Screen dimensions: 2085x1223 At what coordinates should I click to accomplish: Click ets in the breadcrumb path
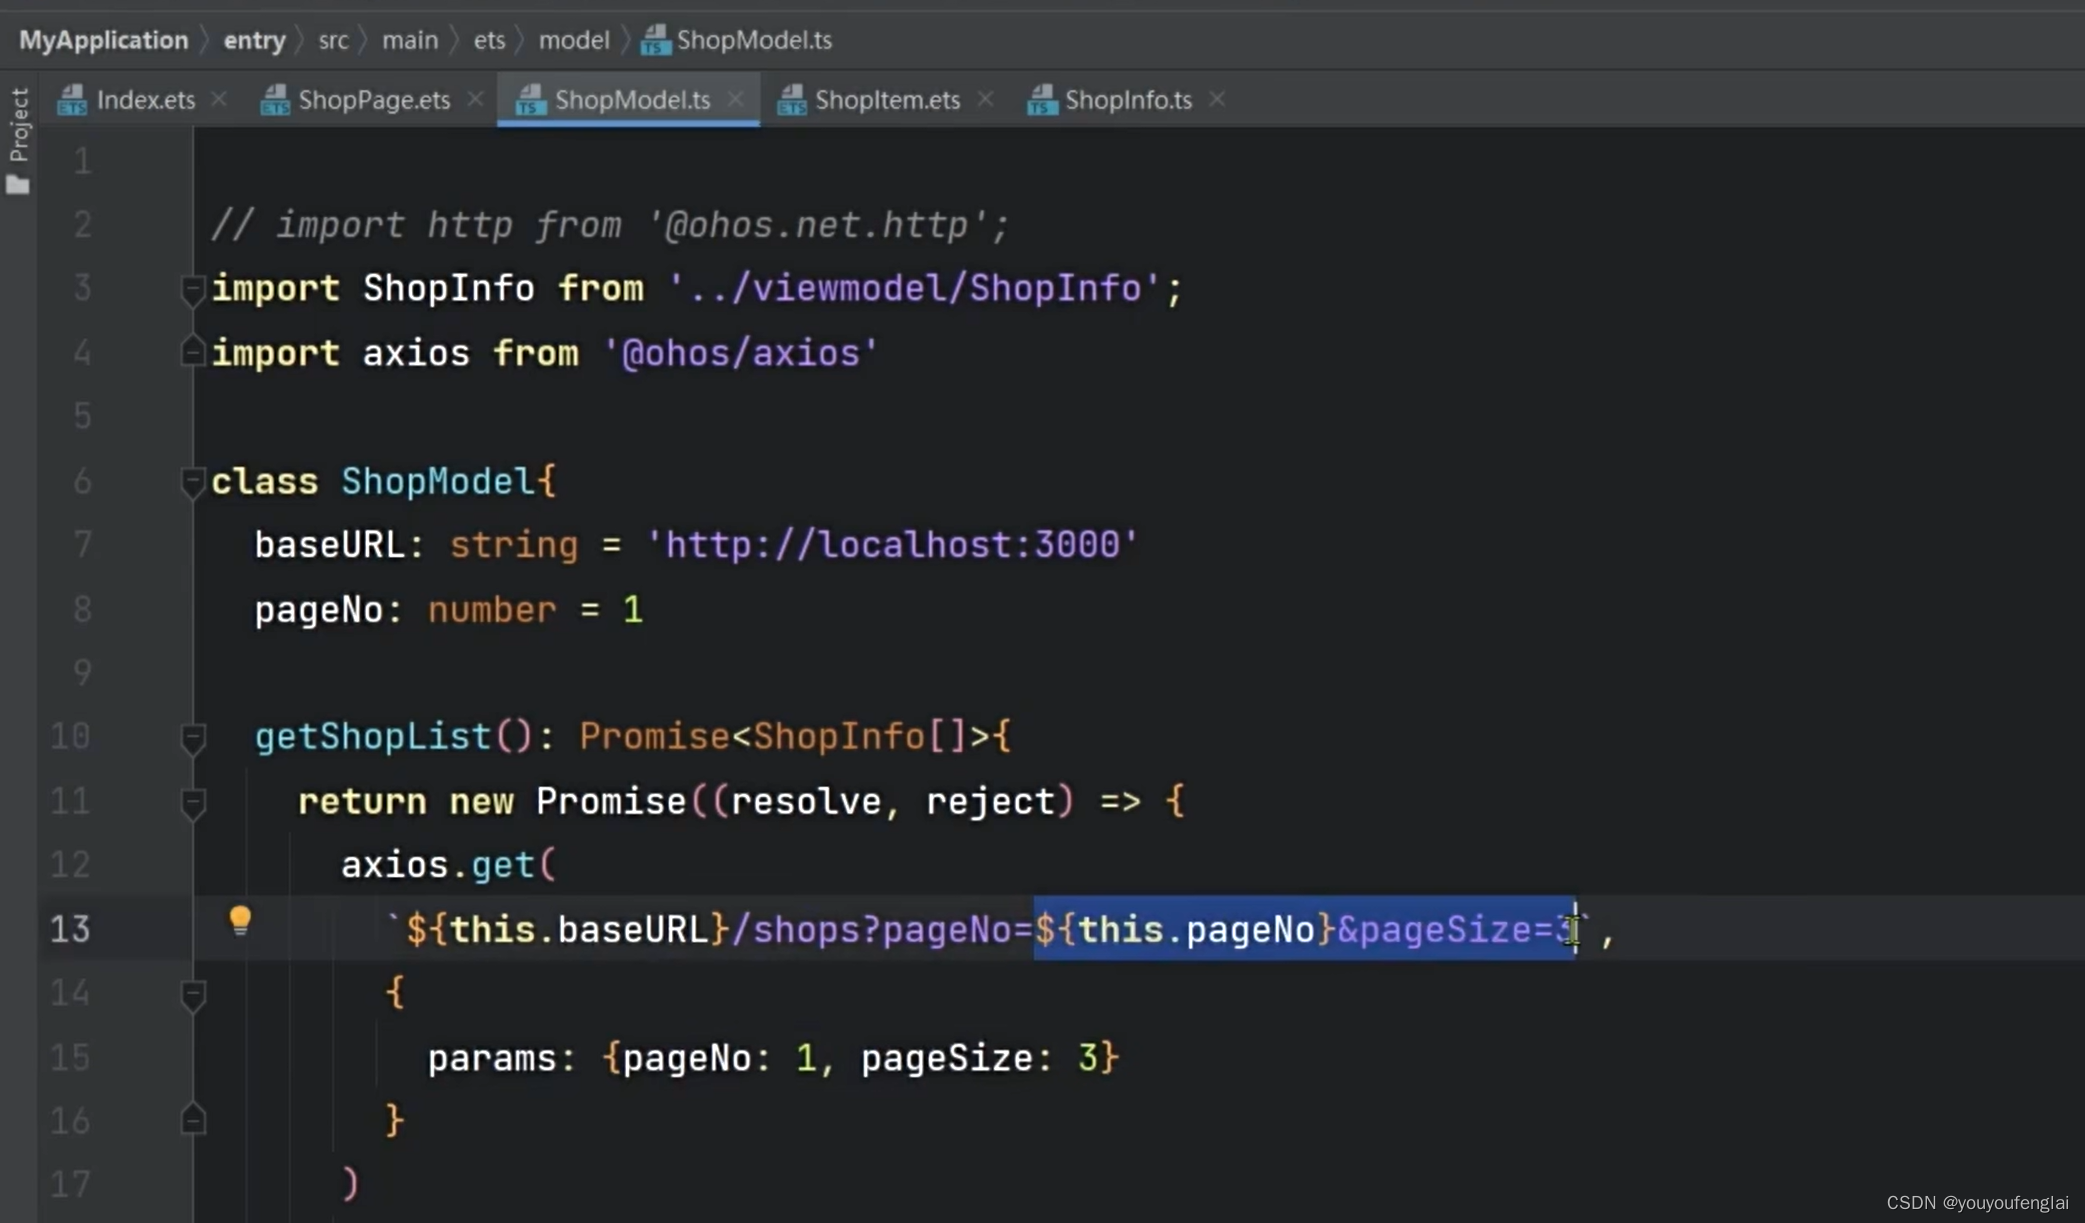pyautogui.click(x=489, y=40)
